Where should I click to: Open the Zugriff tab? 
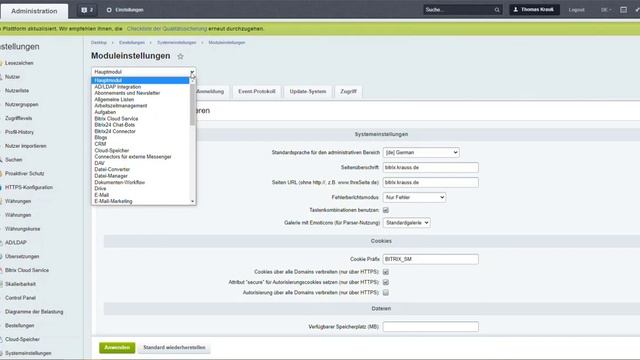(x=348, y=91)
